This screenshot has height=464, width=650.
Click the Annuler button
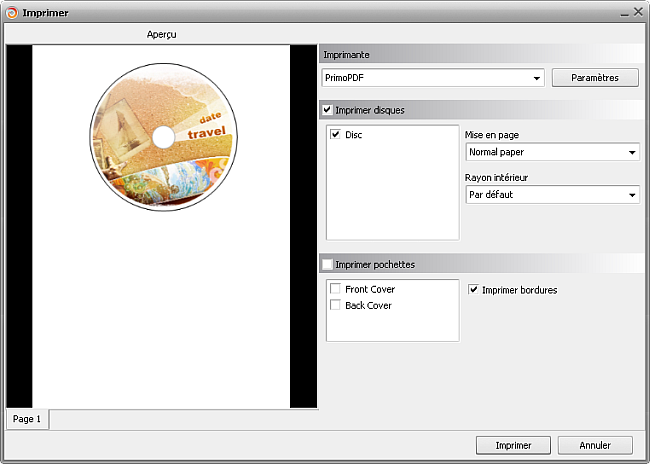pos(595,445)
